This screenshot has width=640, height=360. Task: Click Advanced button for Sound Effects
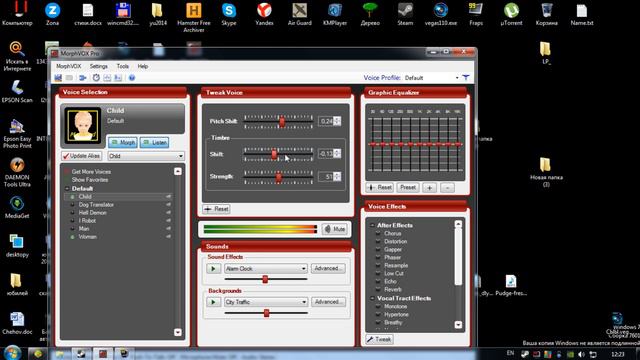pos(328,268)
